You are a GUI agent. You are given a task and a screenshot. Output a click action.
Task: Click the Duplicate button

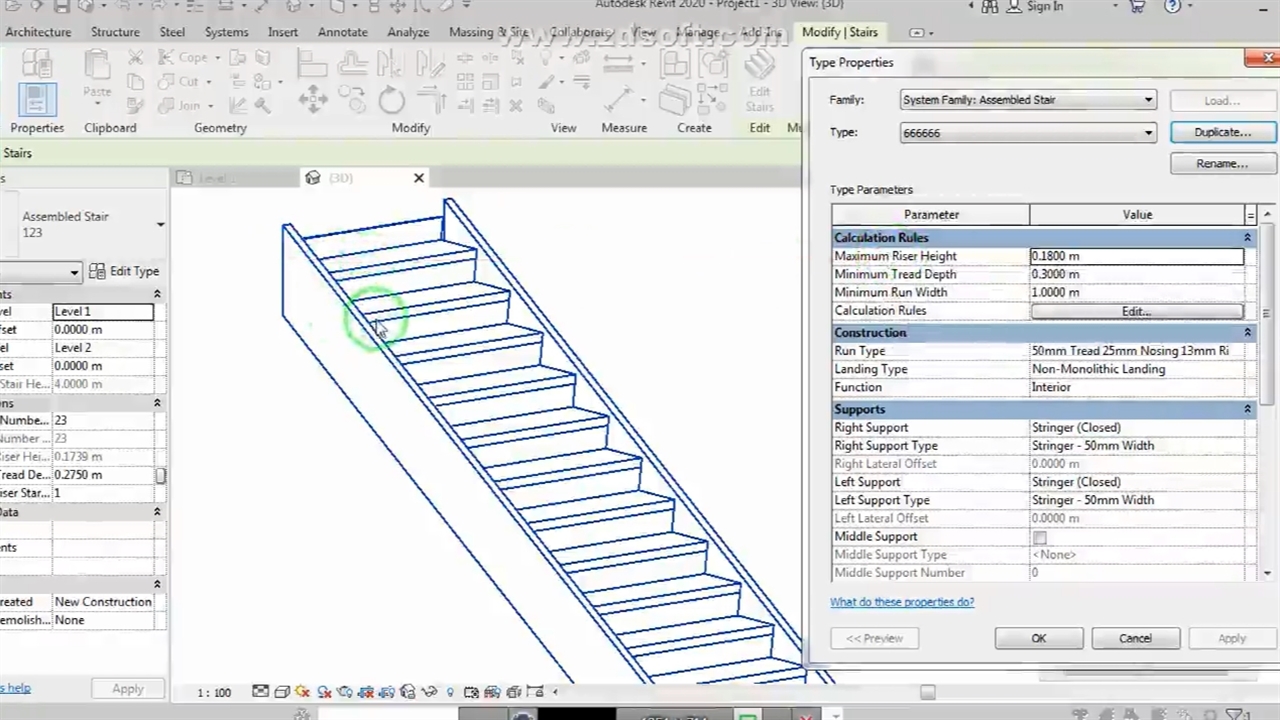click(1222, 132)
